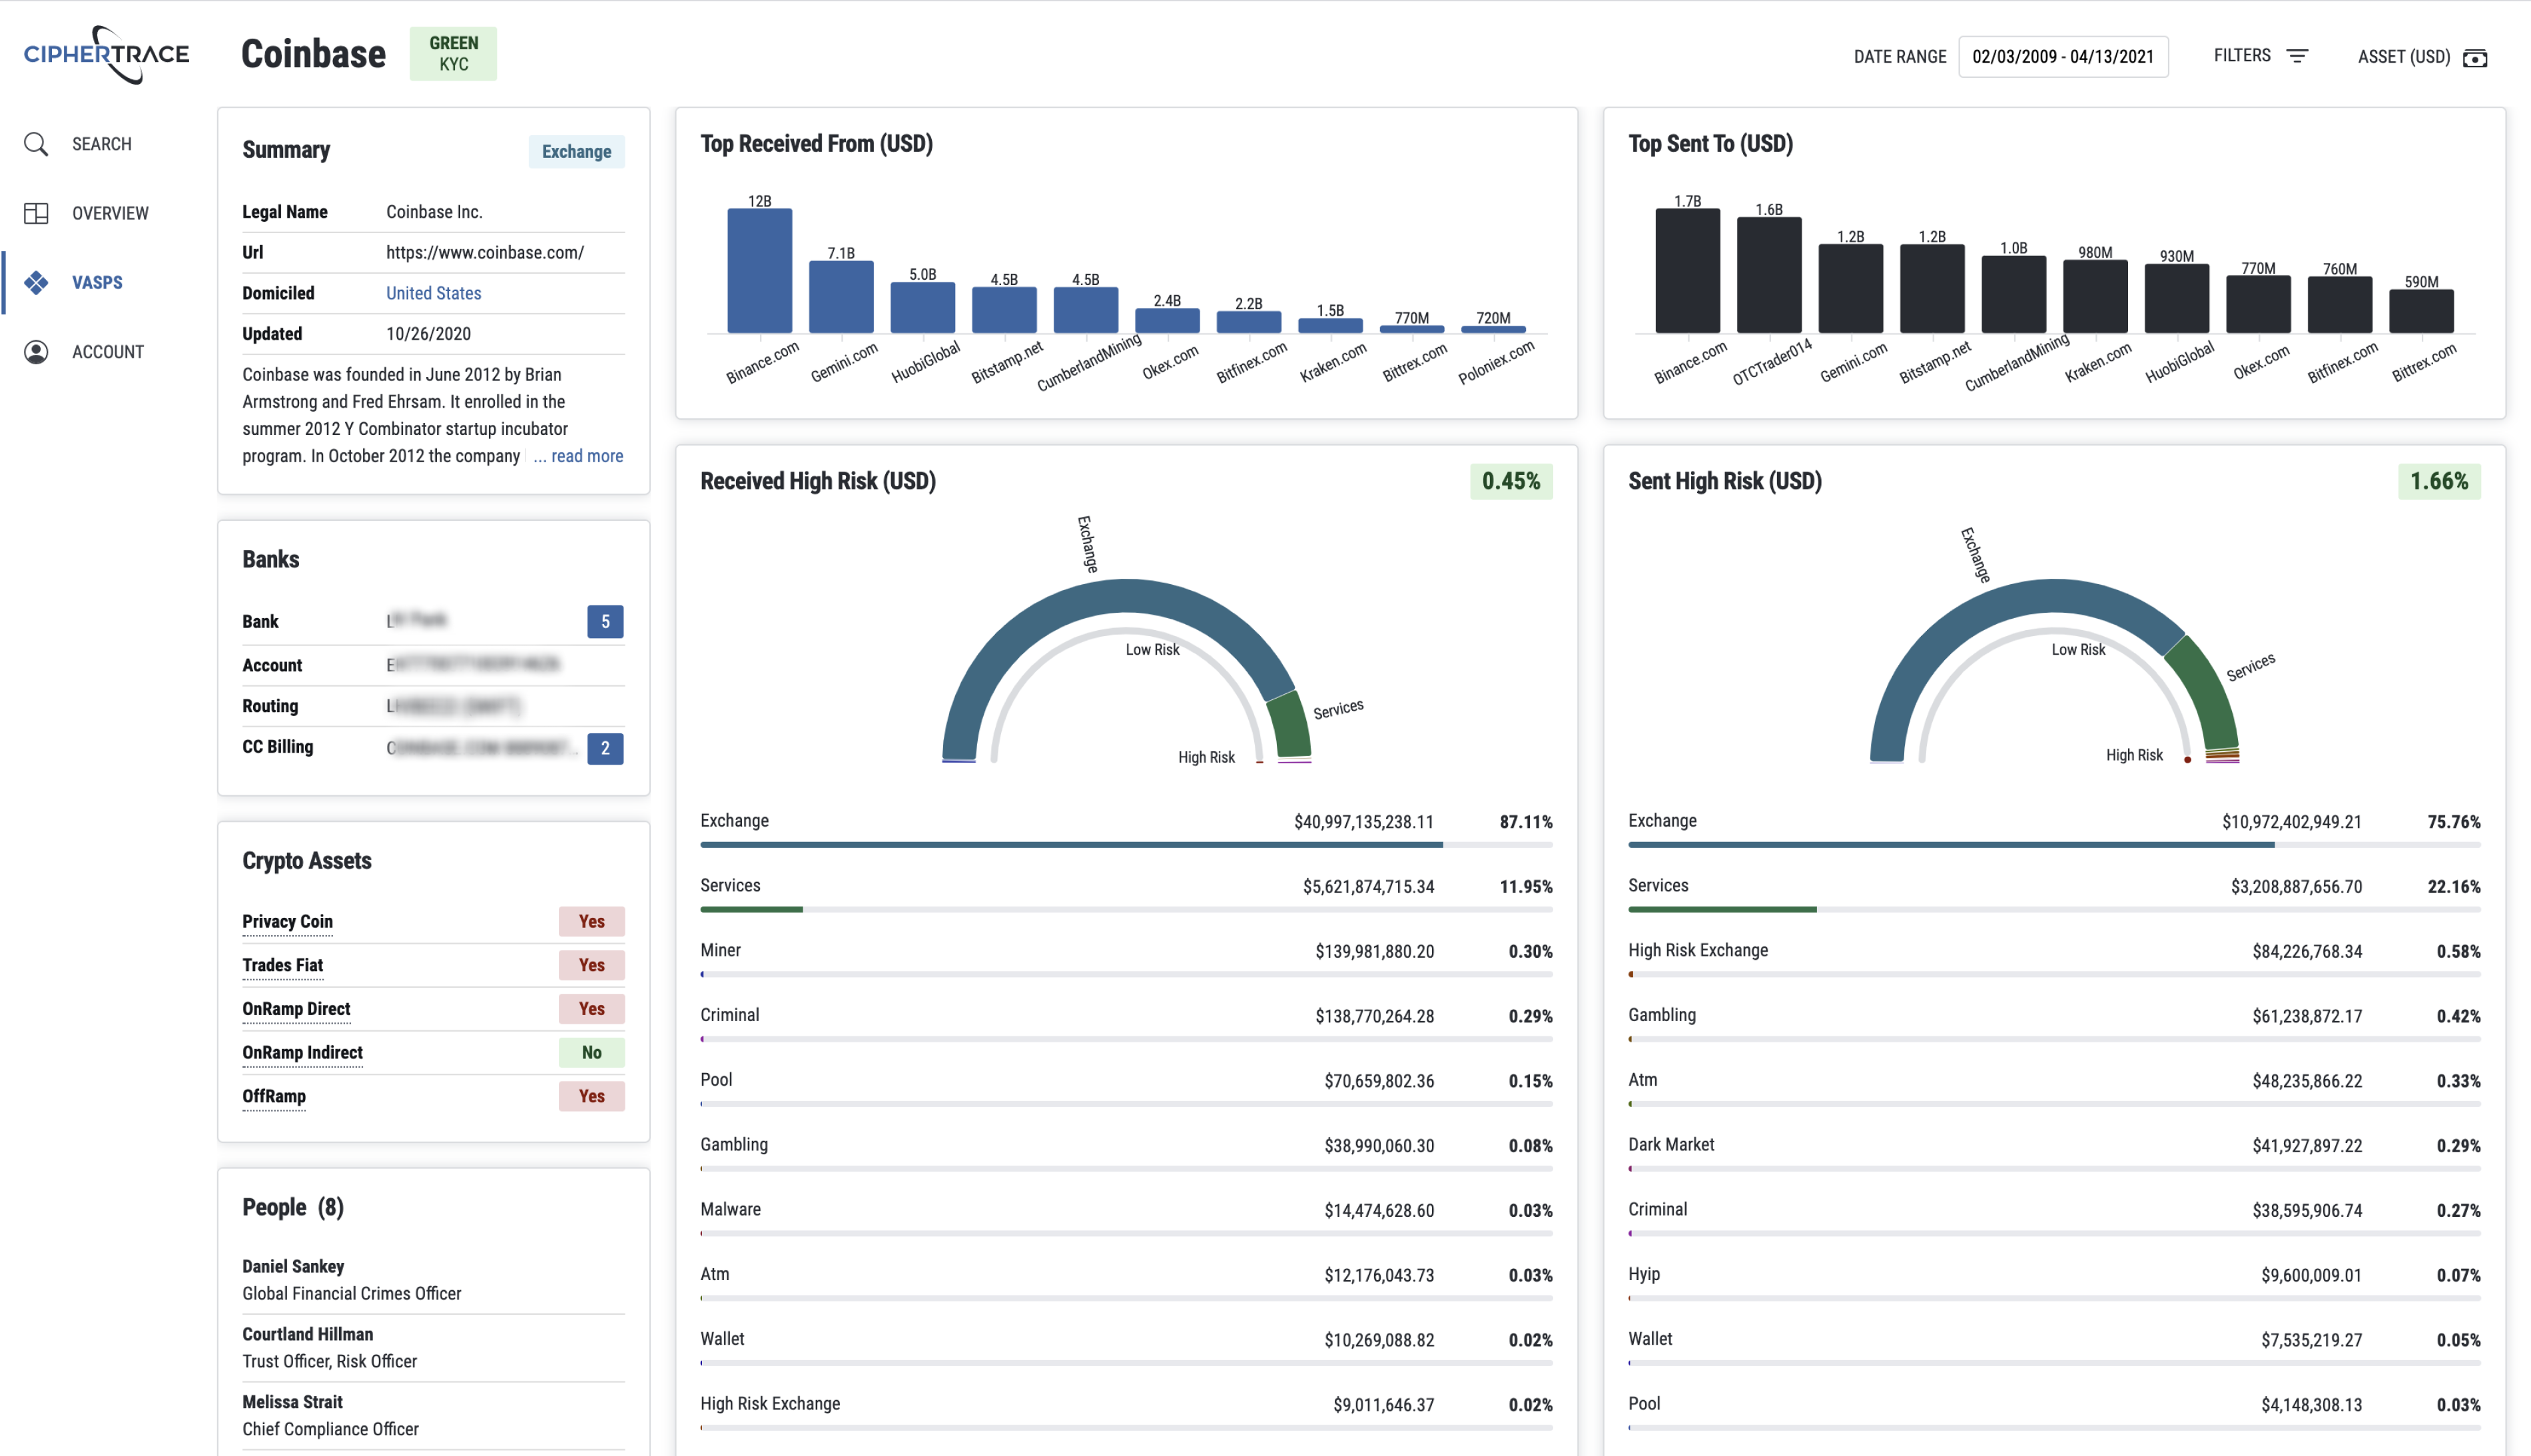
Task: Click the Coinbase URL text
Action: click(485, 253)
